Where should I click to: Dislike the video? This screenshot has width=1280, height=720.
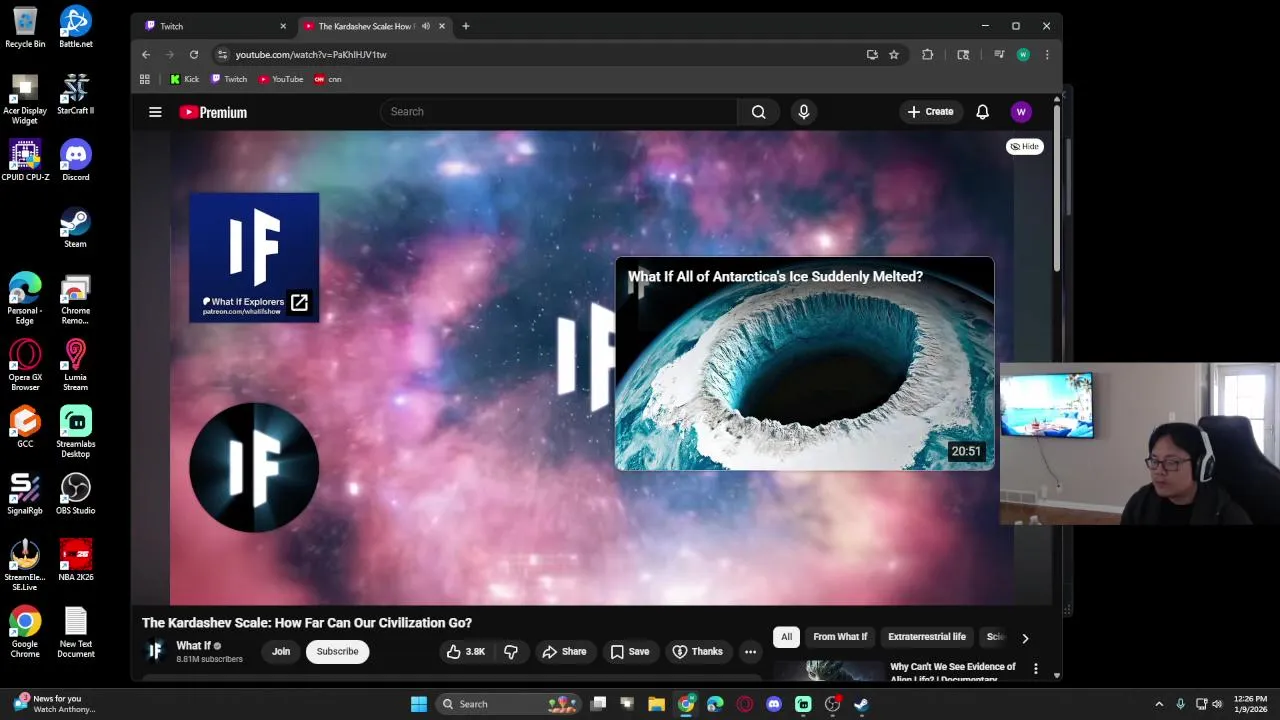point(511,651)
